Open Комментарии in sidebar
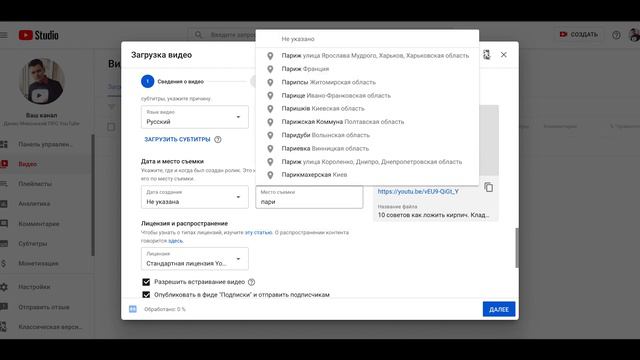This screenshot has height=360, width=640. coord(46,224)
